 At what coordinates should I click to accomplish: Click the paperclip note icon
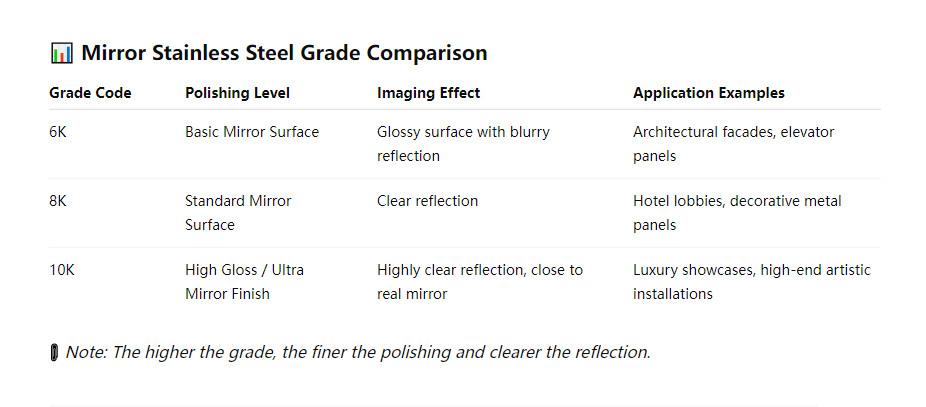point(54,353)
